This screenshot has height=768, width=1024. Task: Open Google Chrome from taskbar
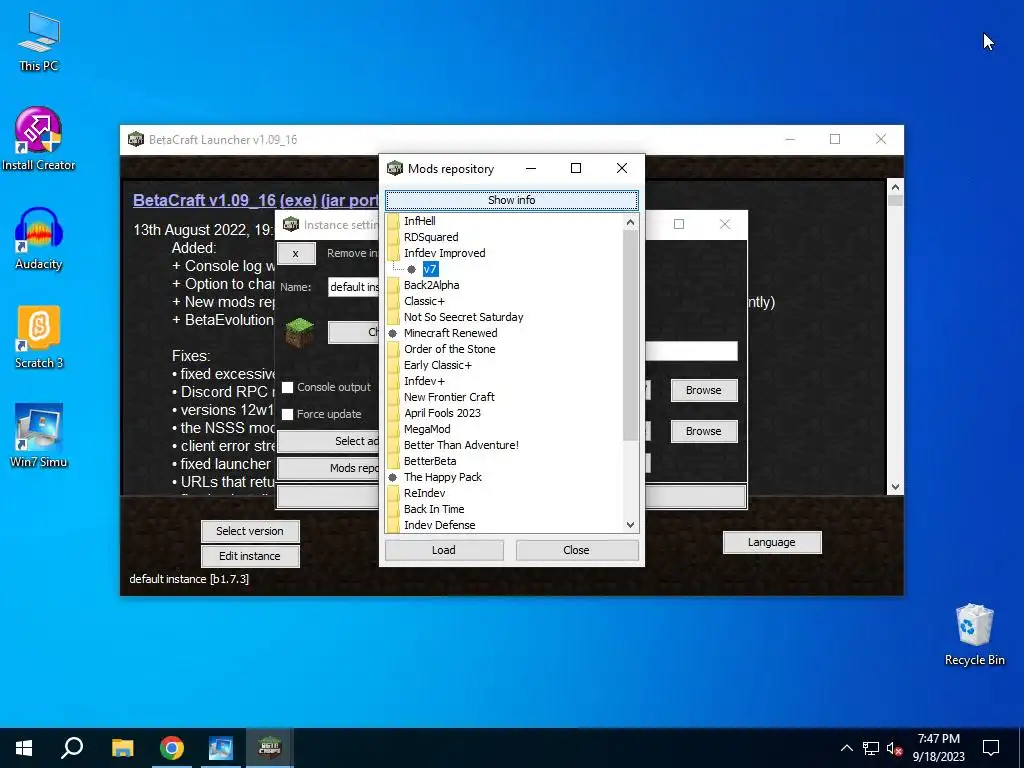[172, 748]
